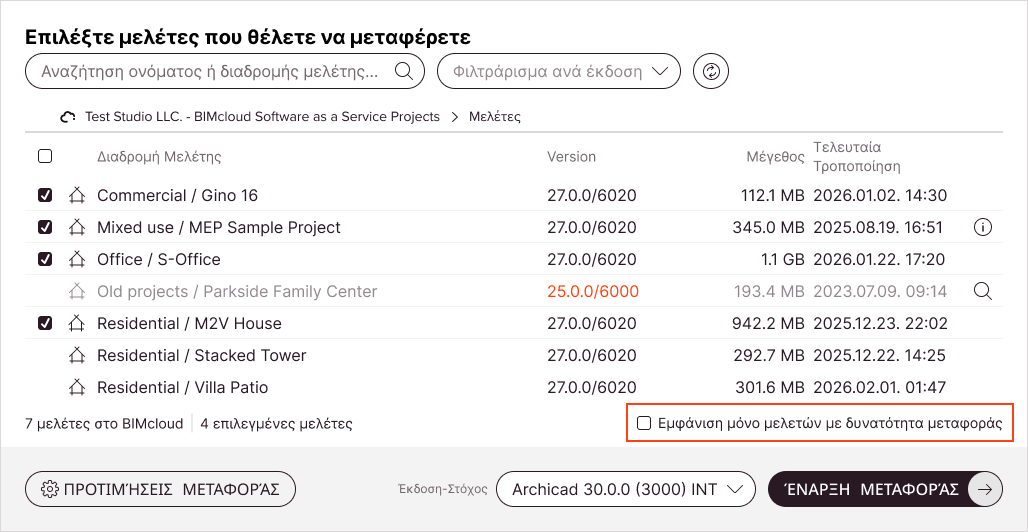Click the 942.2 MB size value
The image size is (1028, 532).
click(x=768, y=323)
